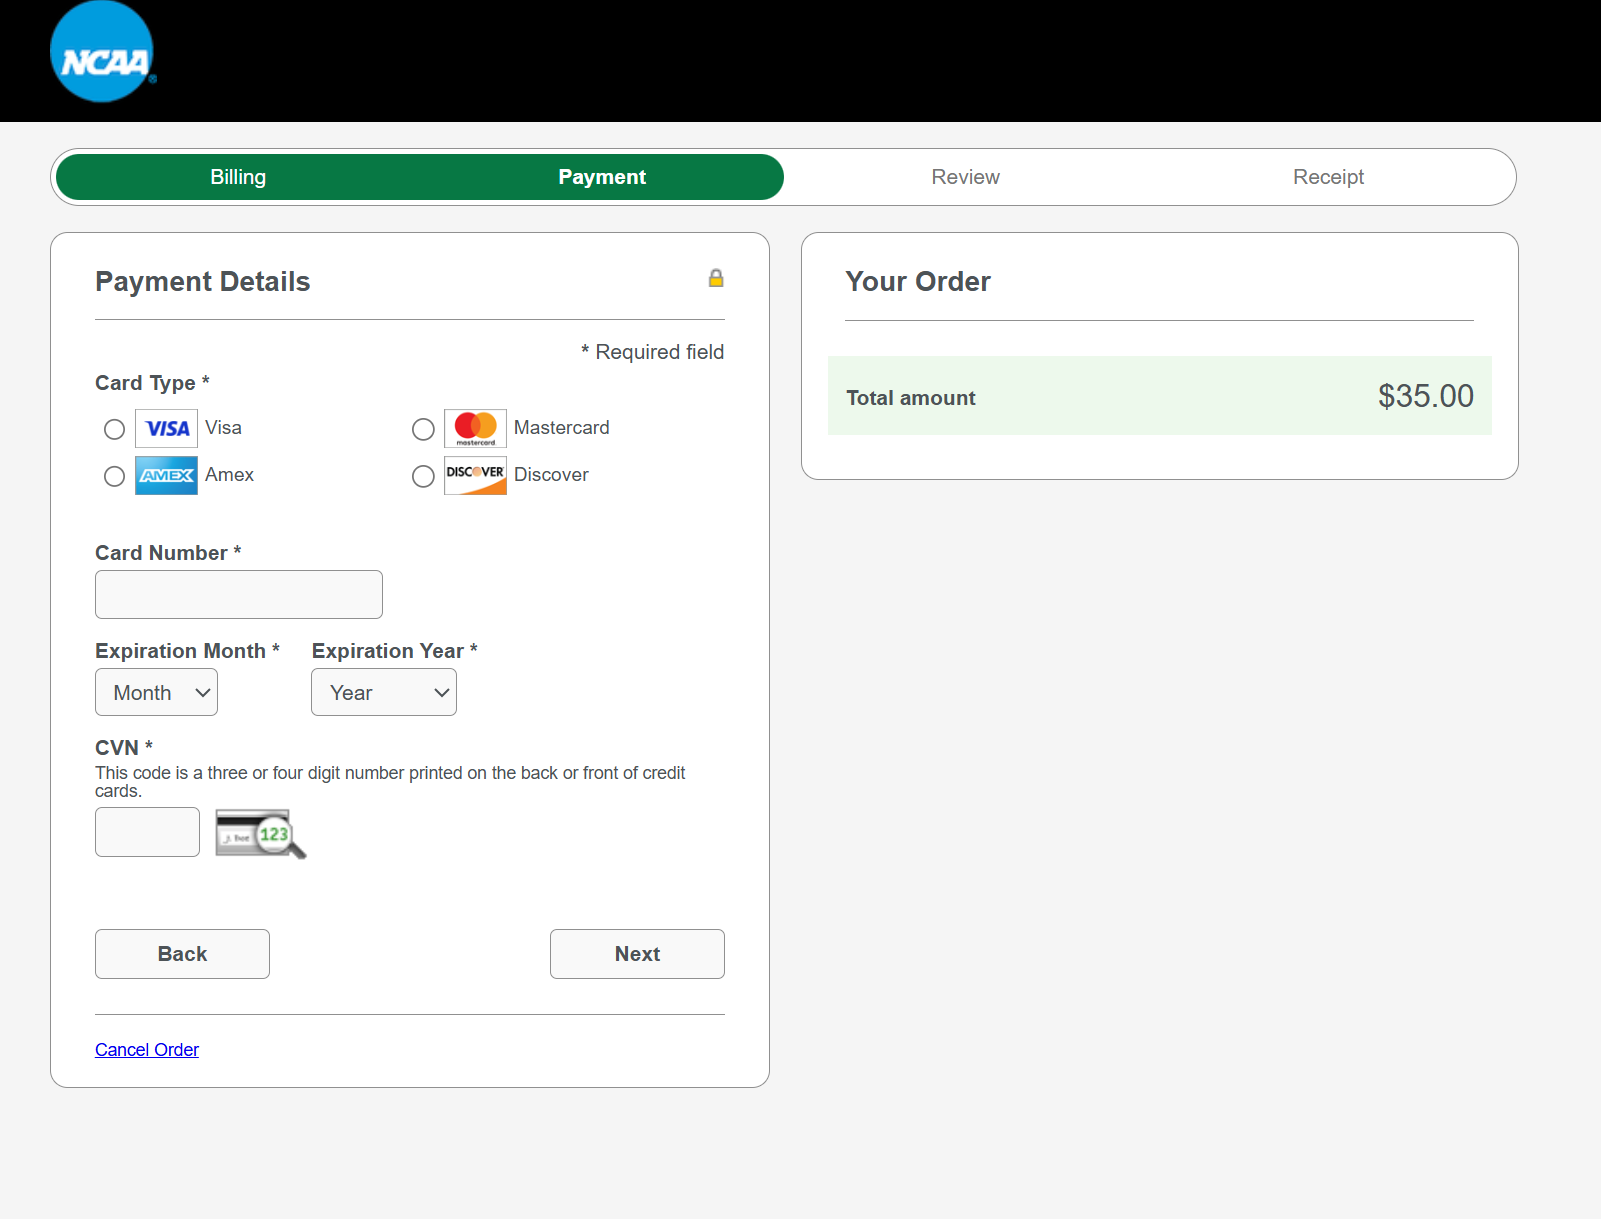Open the Receipt step tab
Viewport: 1601px width, 1219px height.
pyautogui.click(x=1328, y=177)
